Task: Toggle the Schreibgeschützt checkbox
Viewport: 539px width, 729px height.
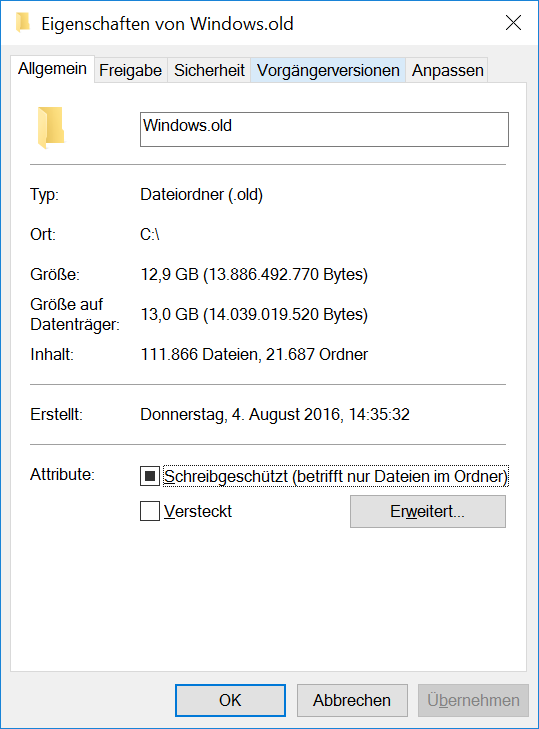Action: pos(150,476)
